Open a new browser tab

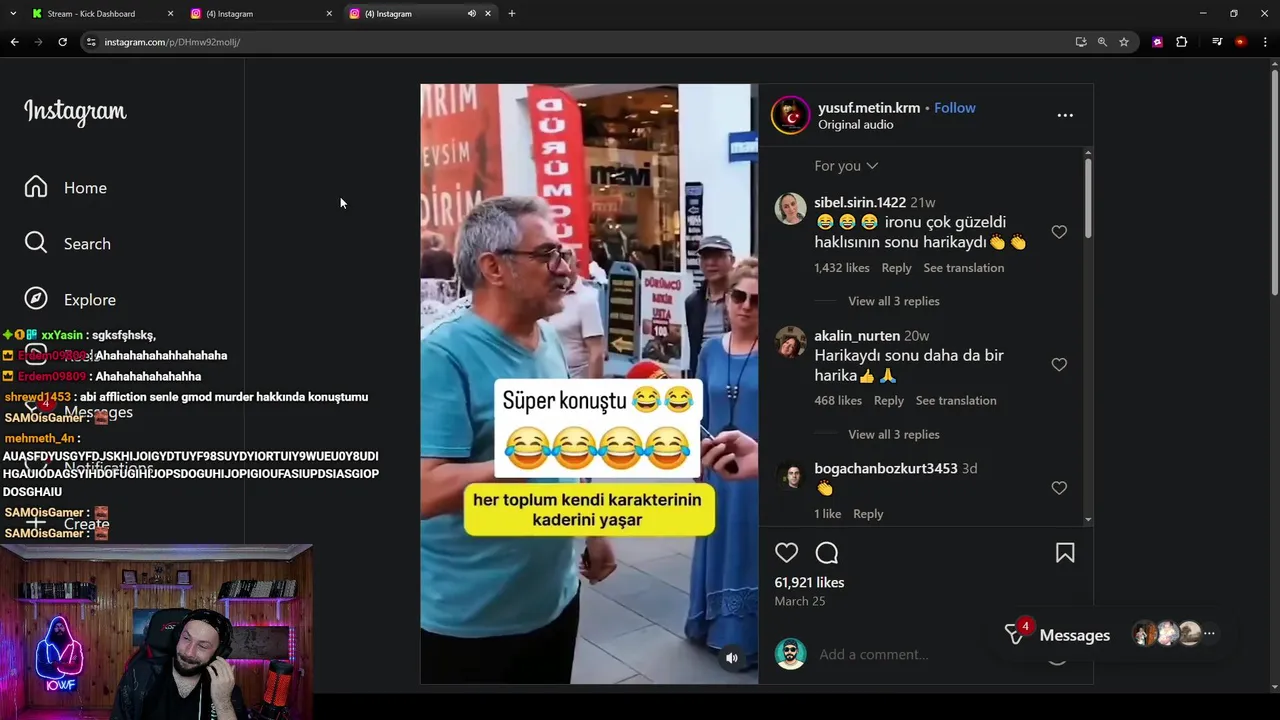[x=512, y=14]
